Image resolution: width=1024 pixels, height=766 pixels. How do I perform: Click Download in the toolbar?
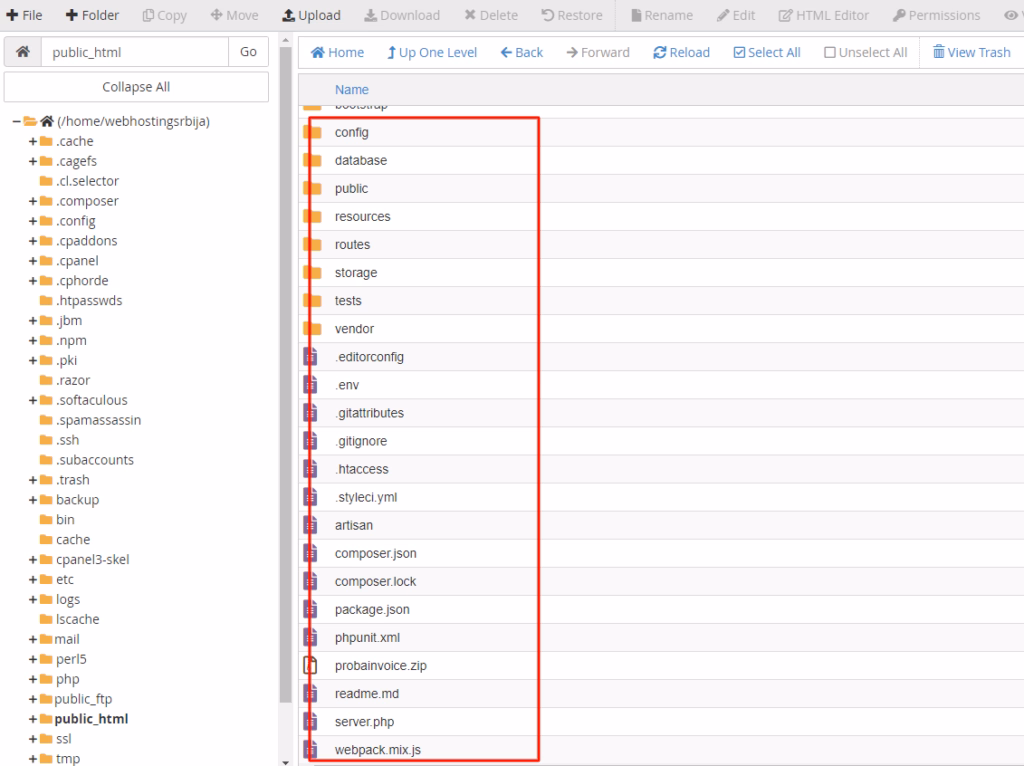tap(402, 15)
